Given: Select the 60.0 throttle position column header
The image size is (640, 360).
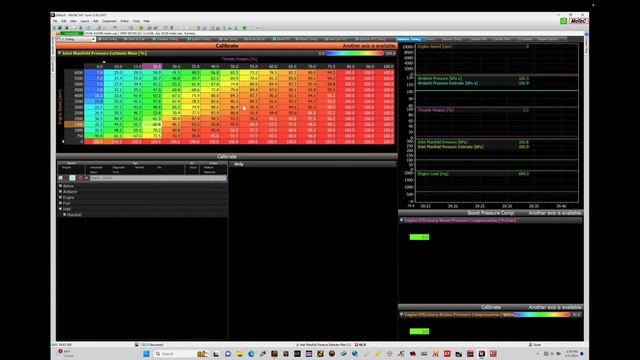Looking at the screenshot, I should [269, 66].
